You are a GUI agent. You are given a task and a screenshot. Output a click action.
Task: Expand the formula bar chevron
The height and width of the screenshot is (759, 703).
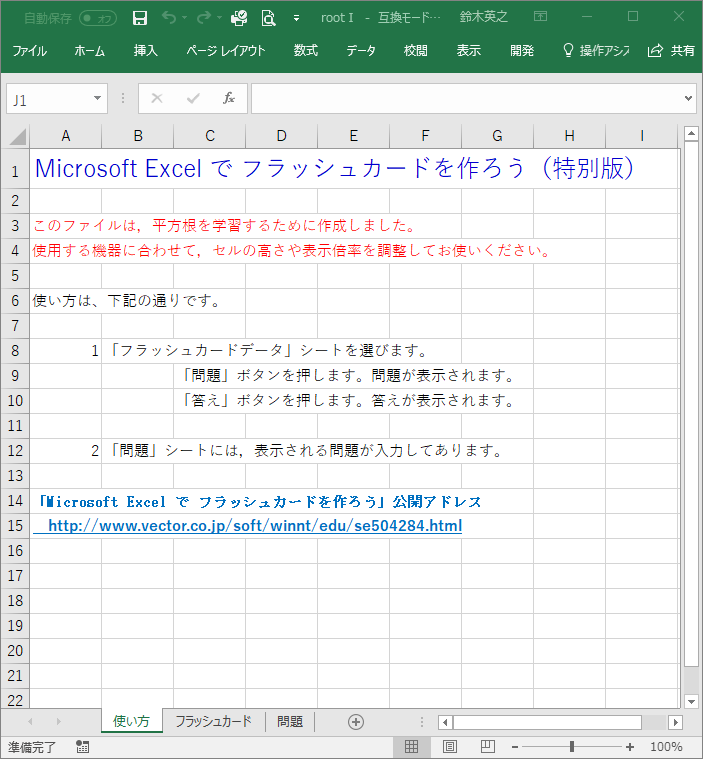coord(688,98)
